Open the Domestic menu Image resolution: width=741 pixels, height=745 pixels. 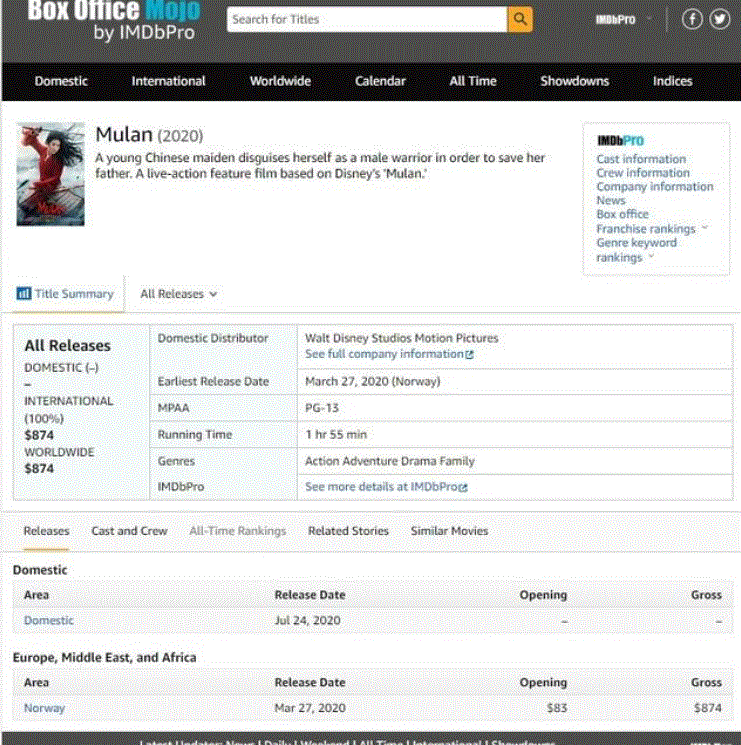coord(61,81)
